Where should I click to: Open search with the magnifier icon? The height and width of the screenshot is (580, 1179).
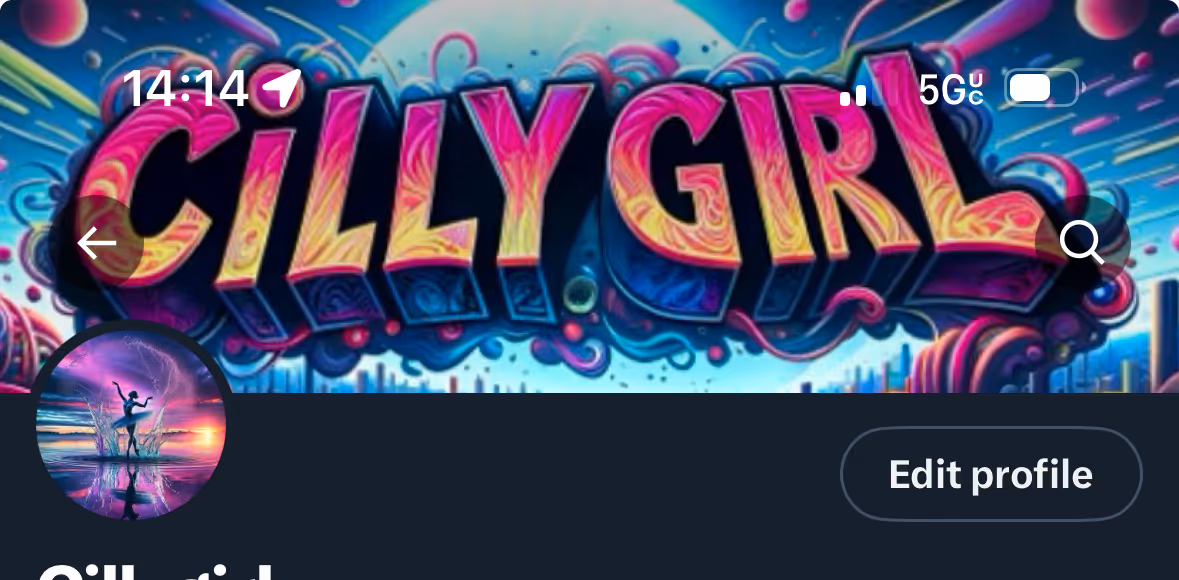coord(1082,243)
